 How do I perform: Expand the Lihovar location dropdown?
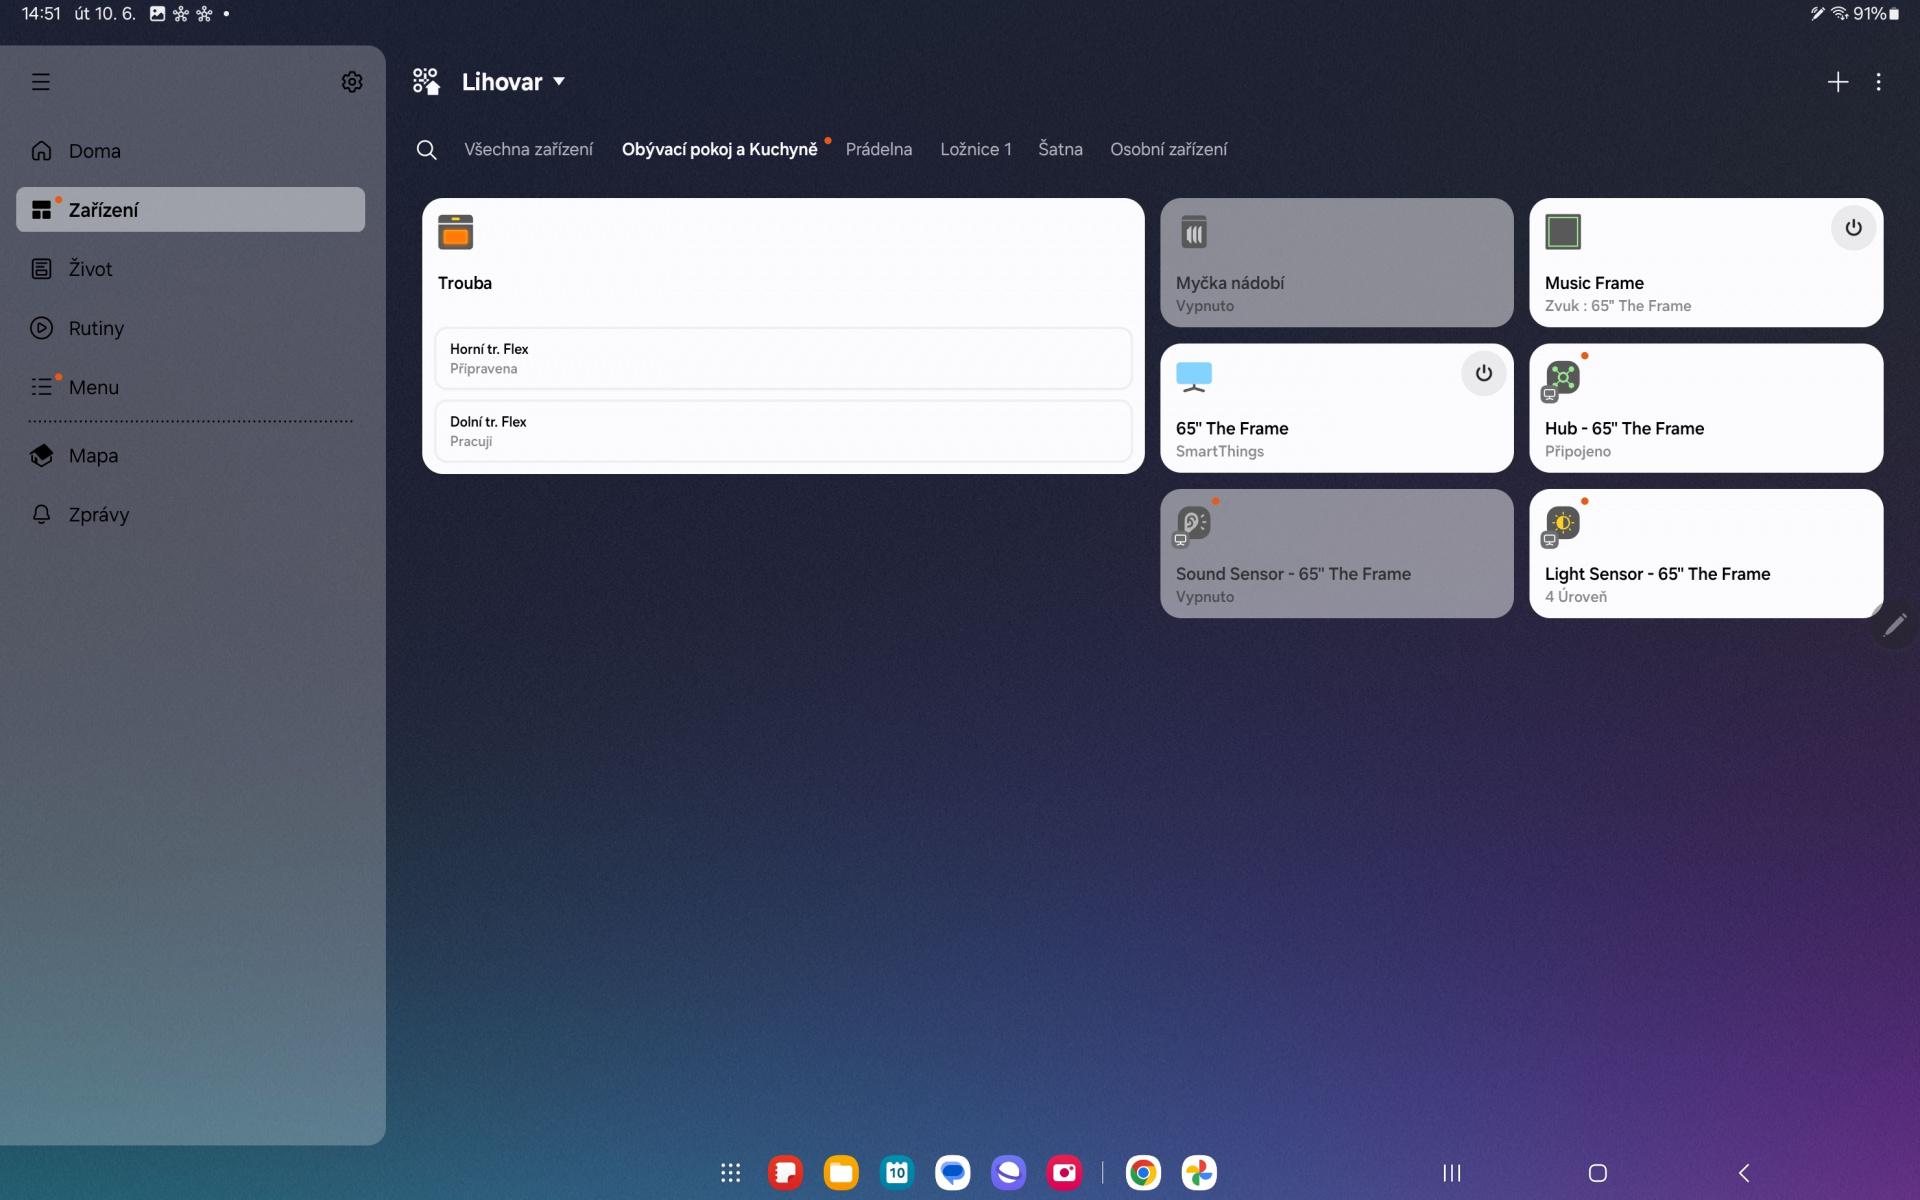514,82
